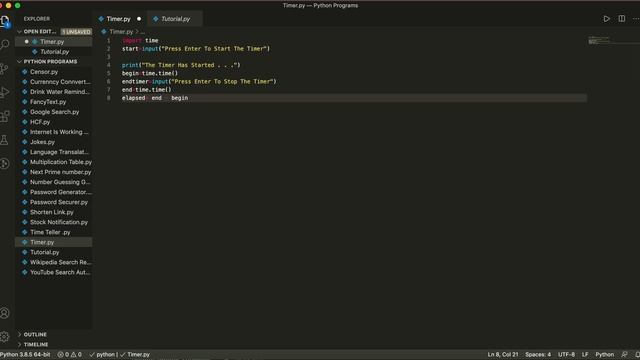Go to line via Ln 8, Col 21
This screenshot has height=360, width=640.
coord(503,355)
